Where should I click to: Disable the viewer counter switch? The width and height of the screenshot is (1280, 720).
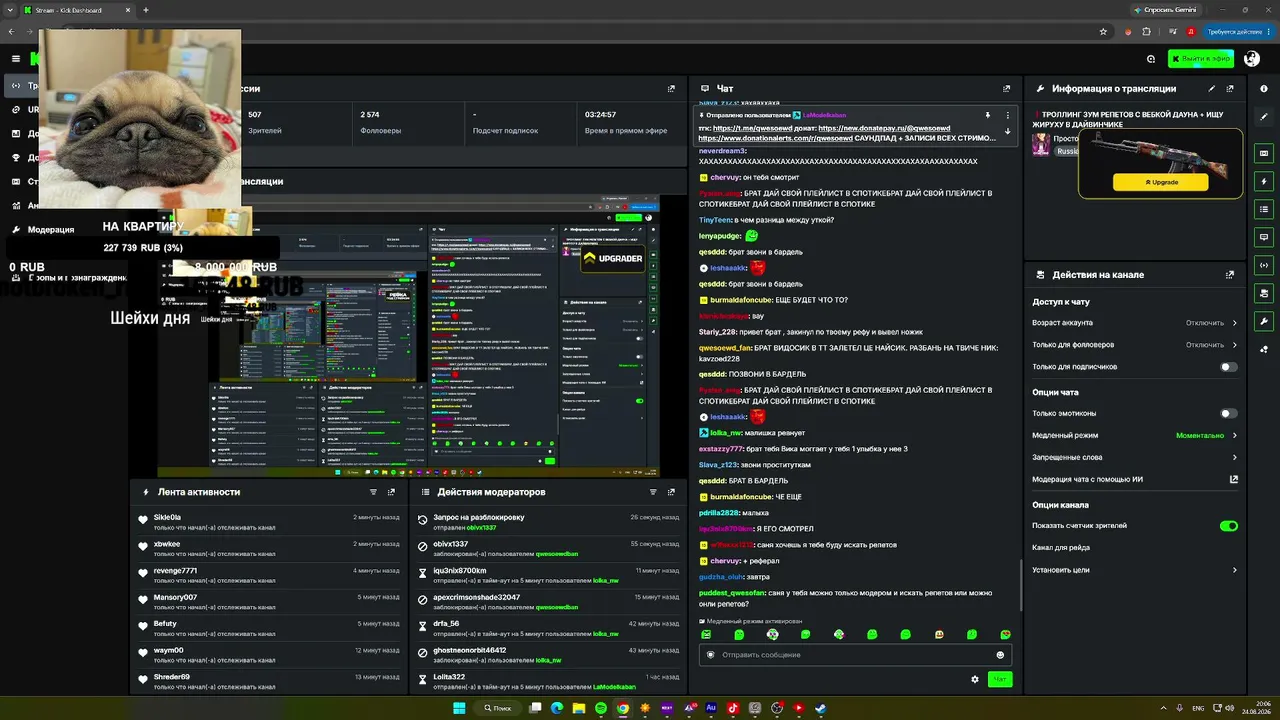(x=1229, y=526)
